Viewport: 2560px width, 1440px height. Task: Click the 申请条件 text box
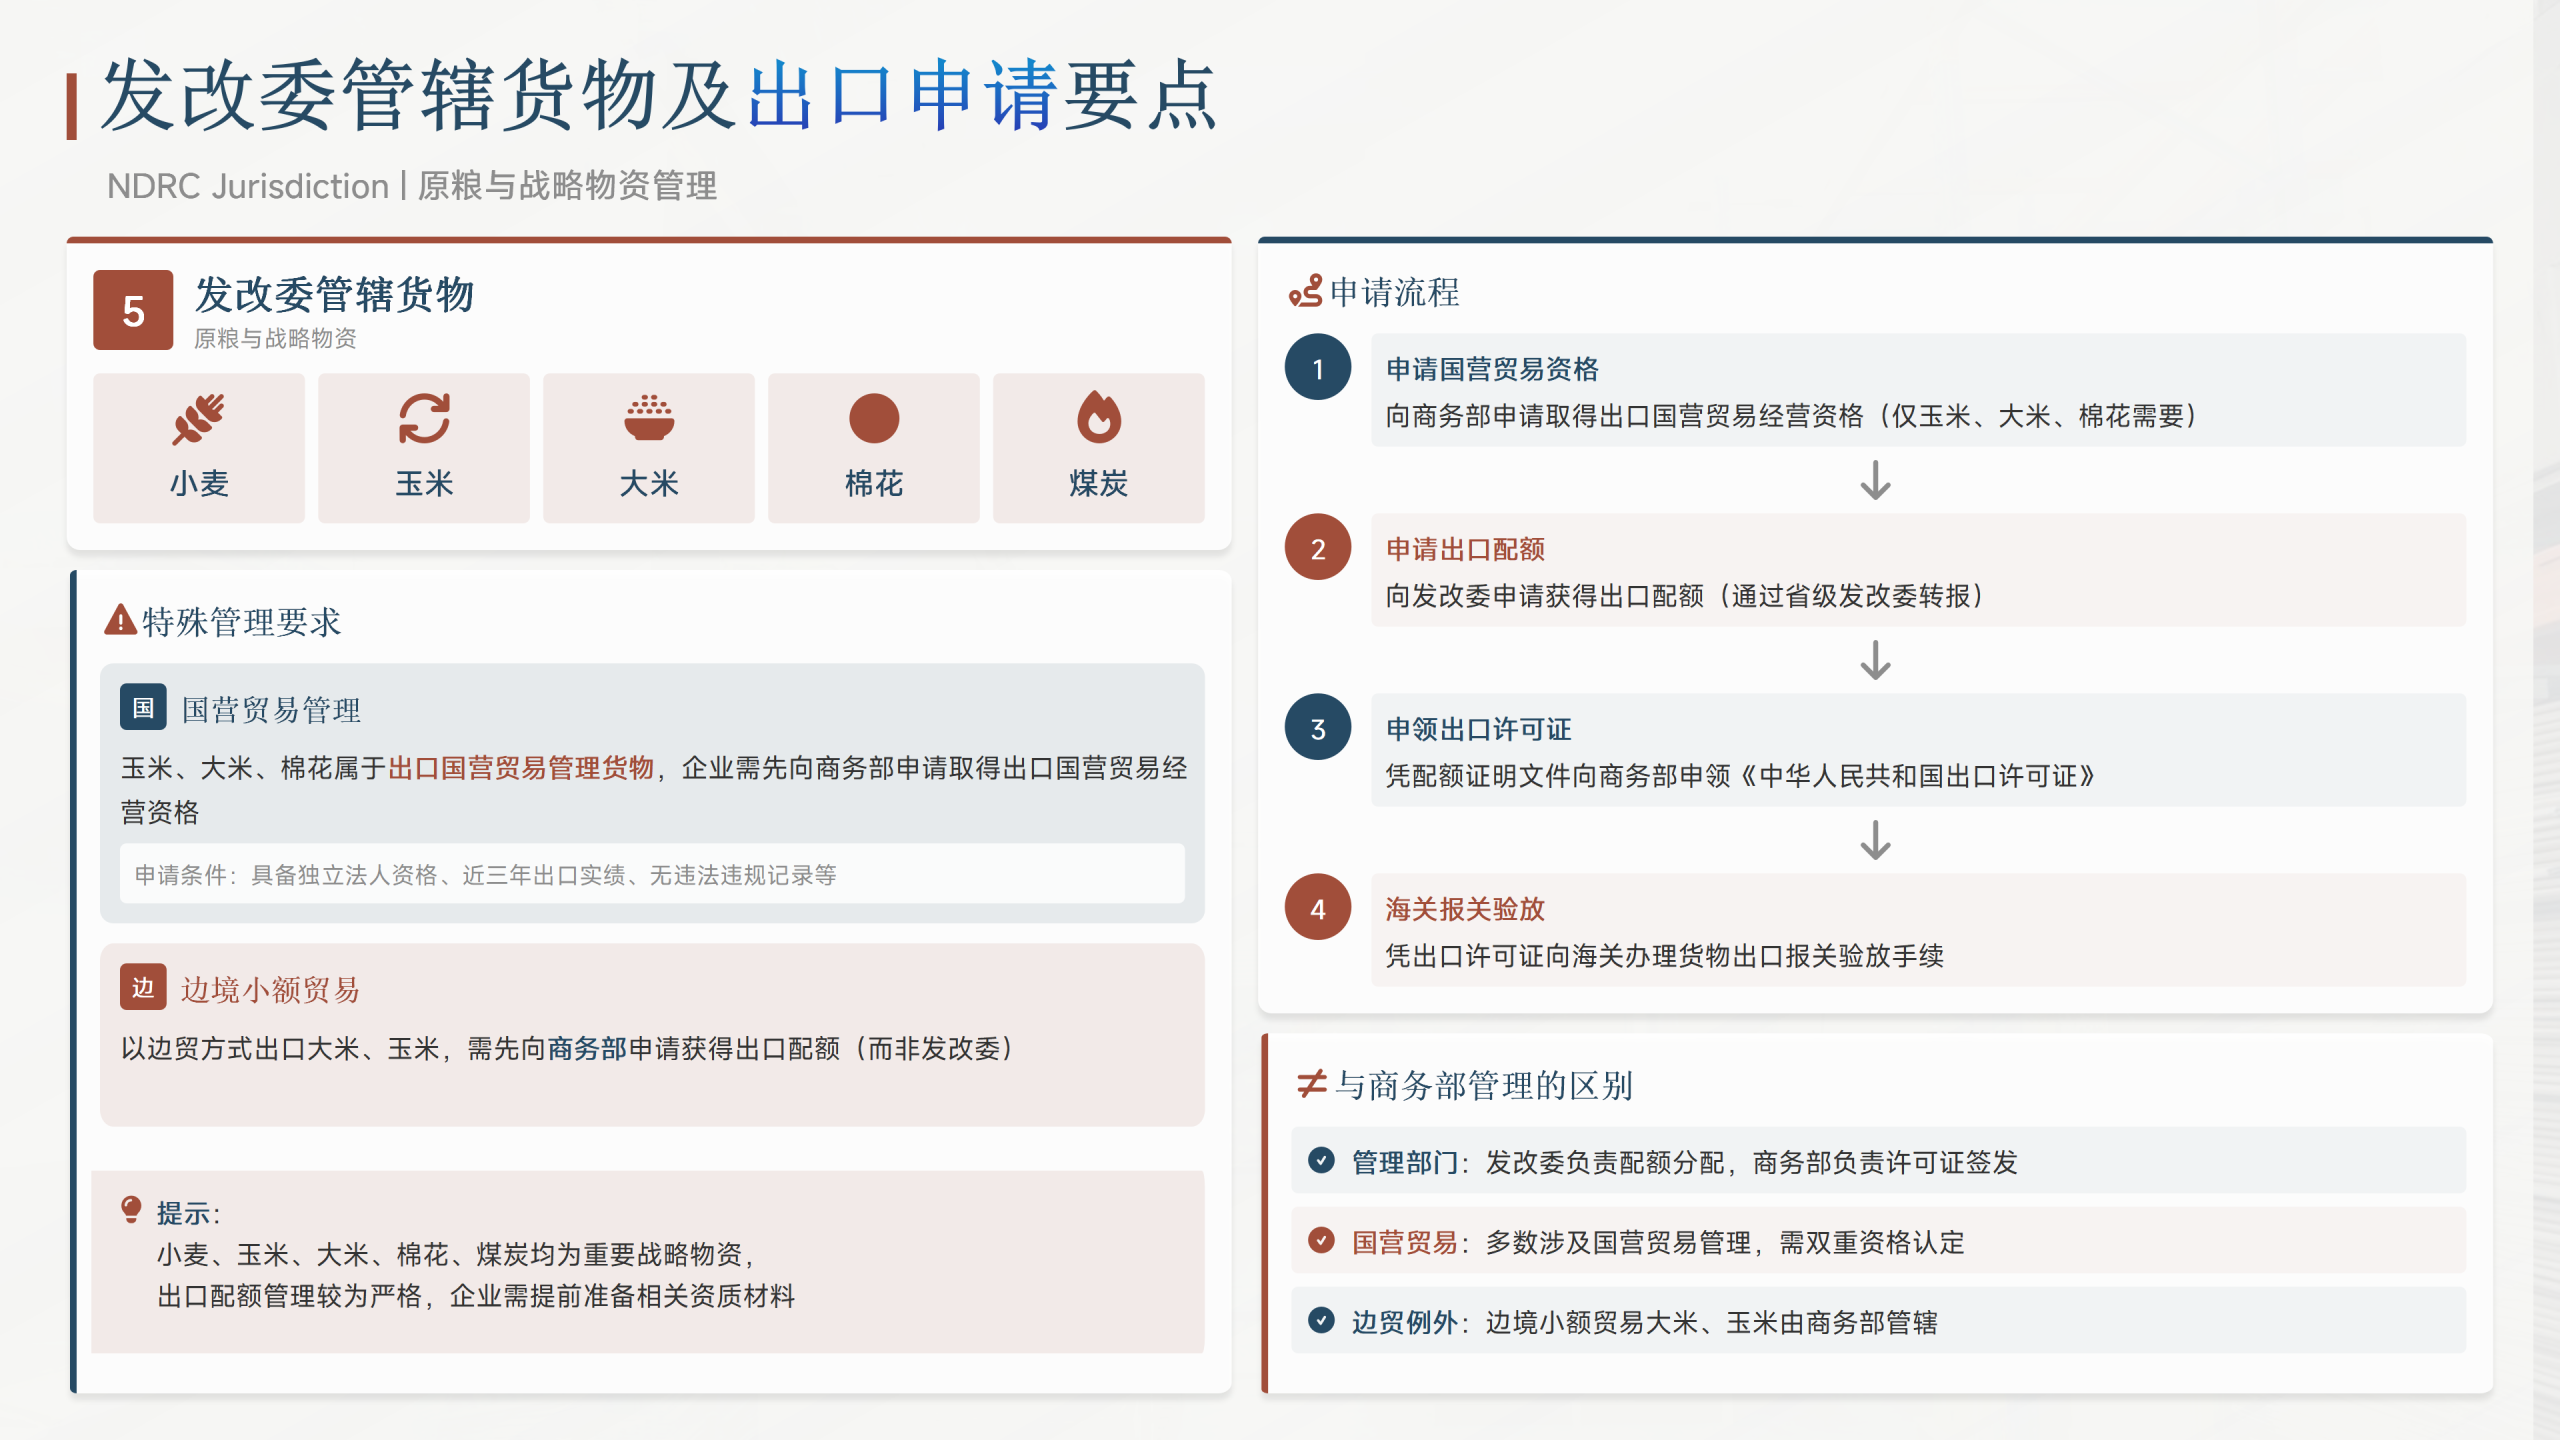pos(652,874)
